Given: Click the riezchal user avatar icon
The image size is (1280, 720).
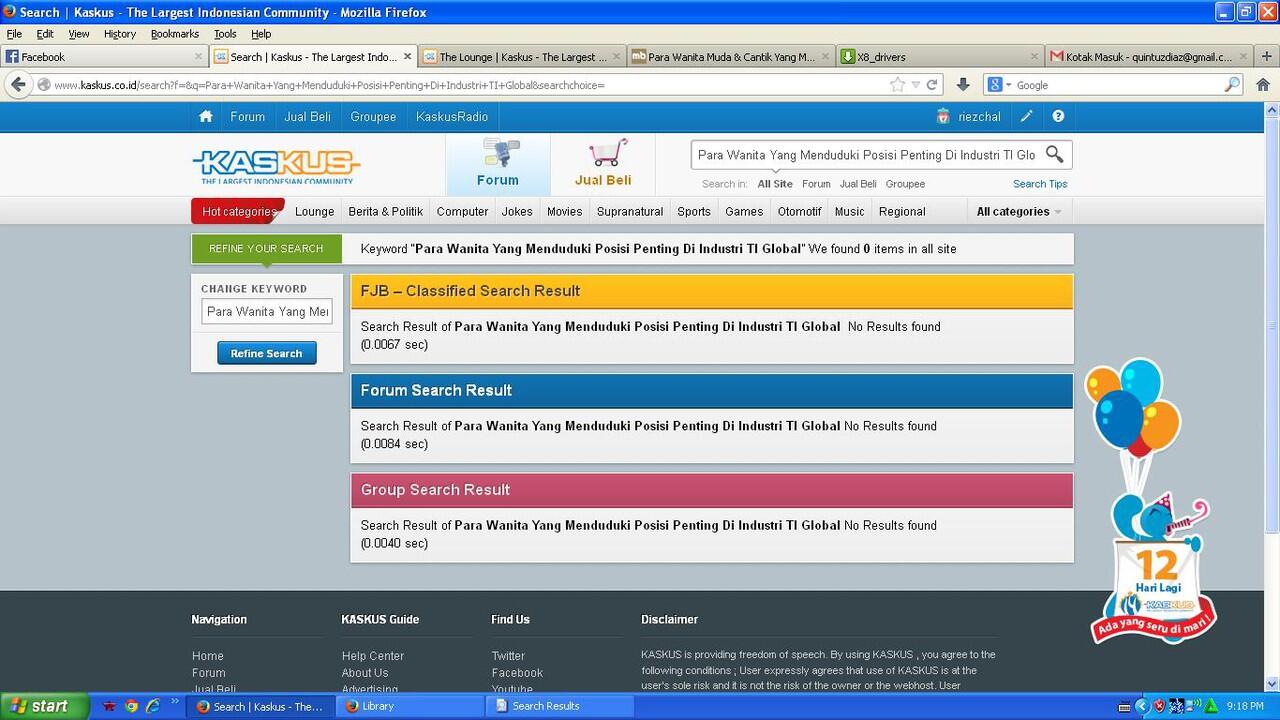Looking at the screenshot, I should [943, 117].
